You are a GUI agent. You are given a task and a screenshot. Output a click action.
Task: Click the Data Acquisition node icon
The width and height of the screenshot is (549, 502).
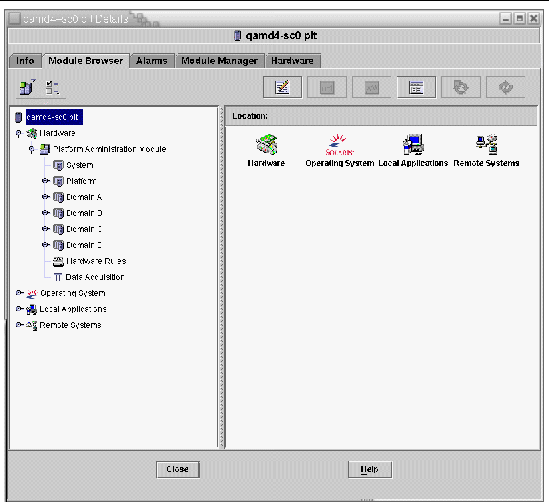coord(58,277)
